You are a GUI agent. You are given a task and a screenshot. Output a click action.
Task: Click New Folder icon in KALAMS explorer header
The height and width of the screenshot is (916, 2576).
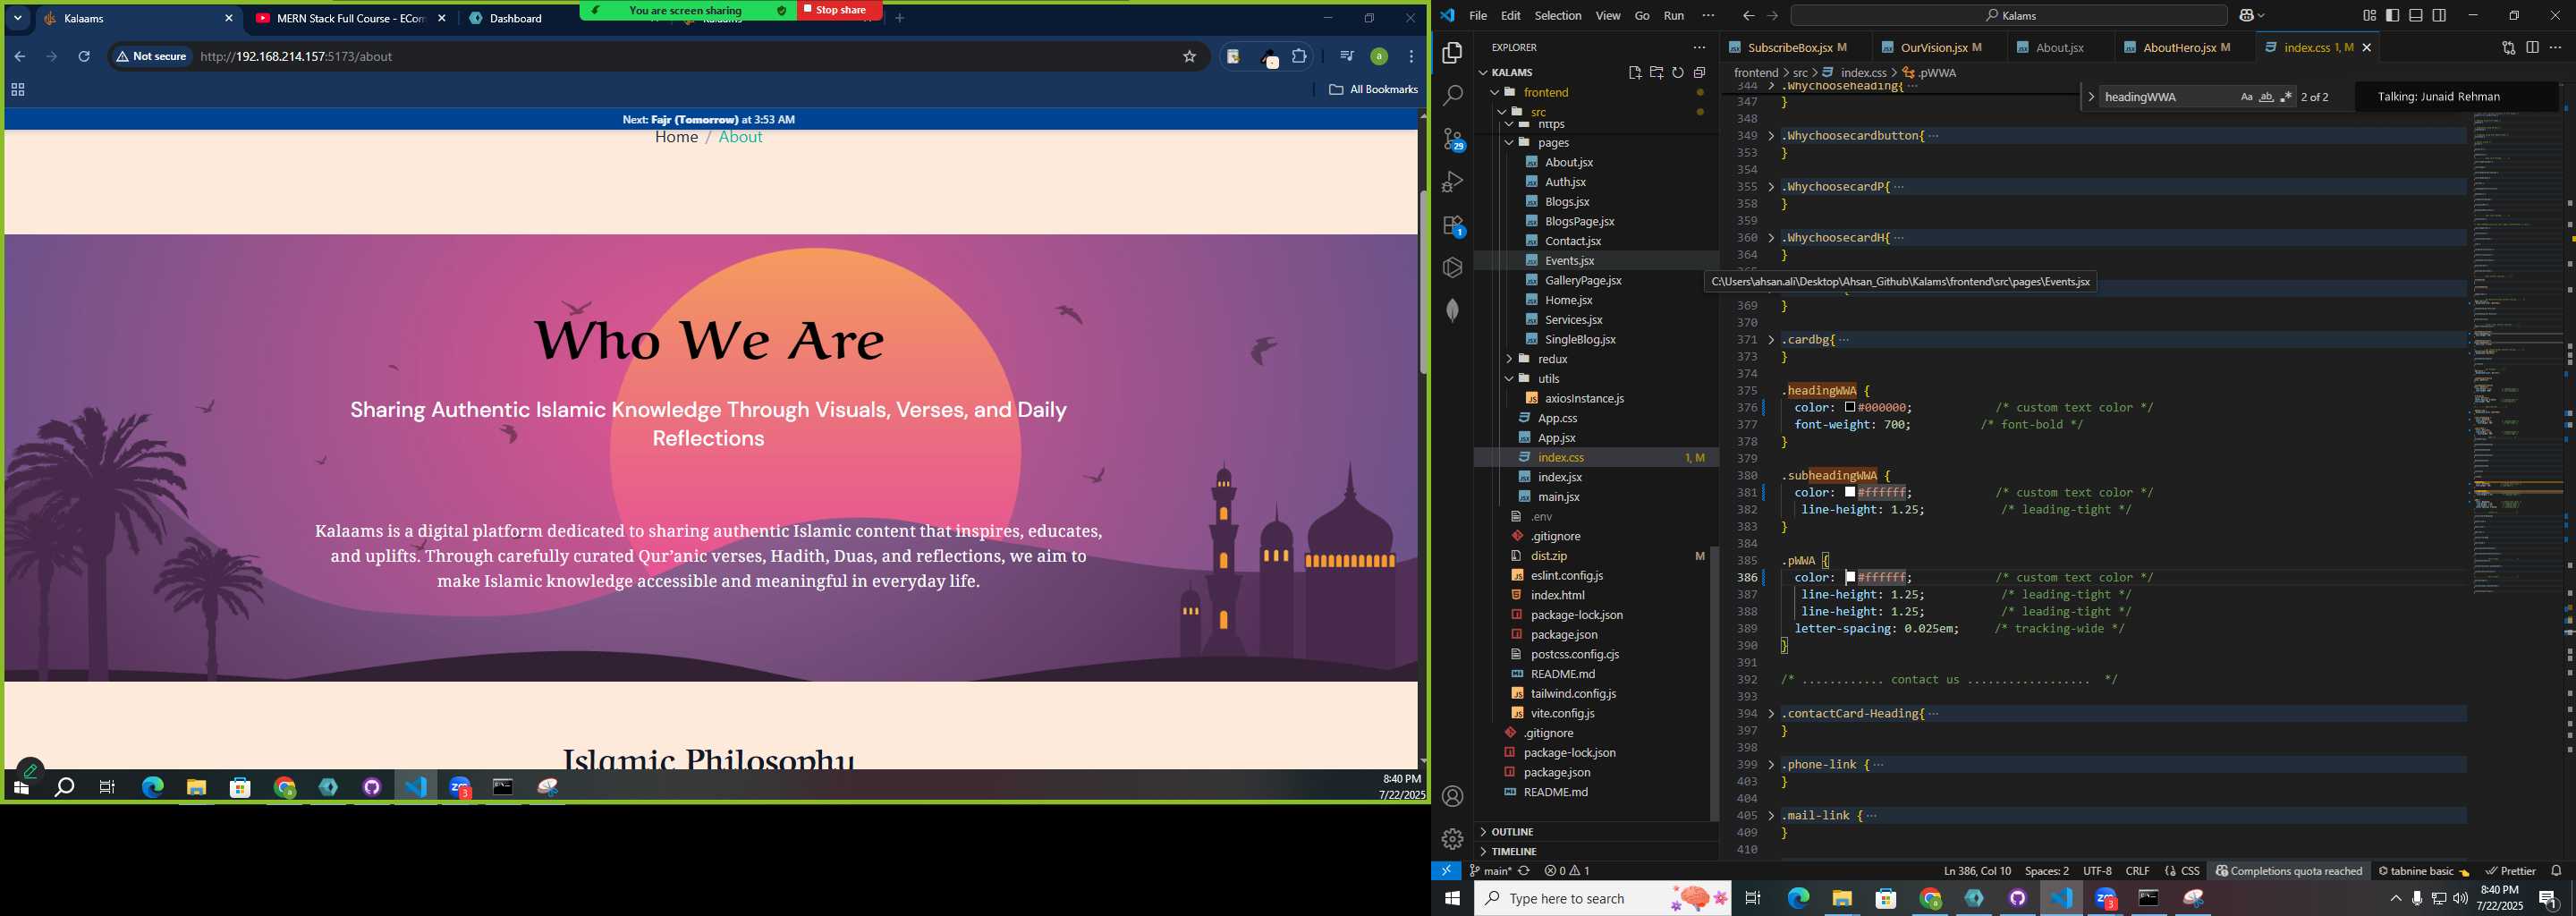pyautogui.click(x=1656, y=72)
